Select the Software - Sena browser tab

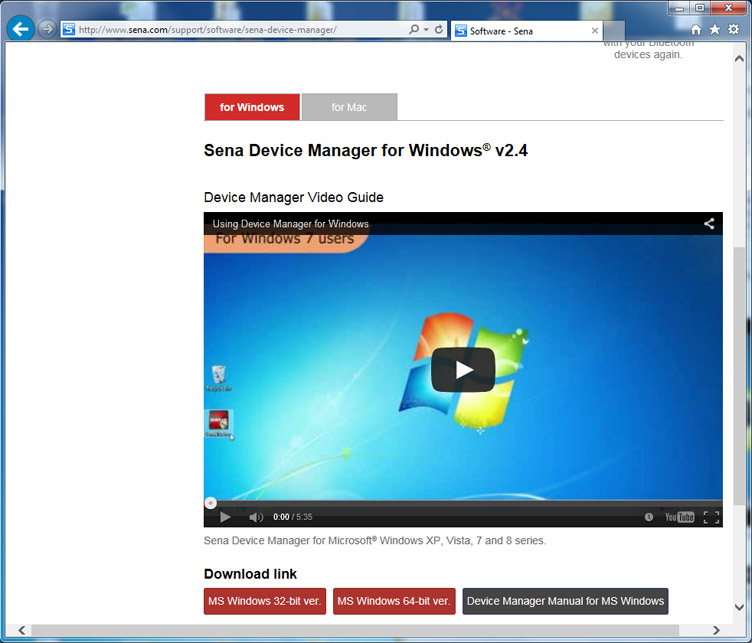(x=527, y=31)
